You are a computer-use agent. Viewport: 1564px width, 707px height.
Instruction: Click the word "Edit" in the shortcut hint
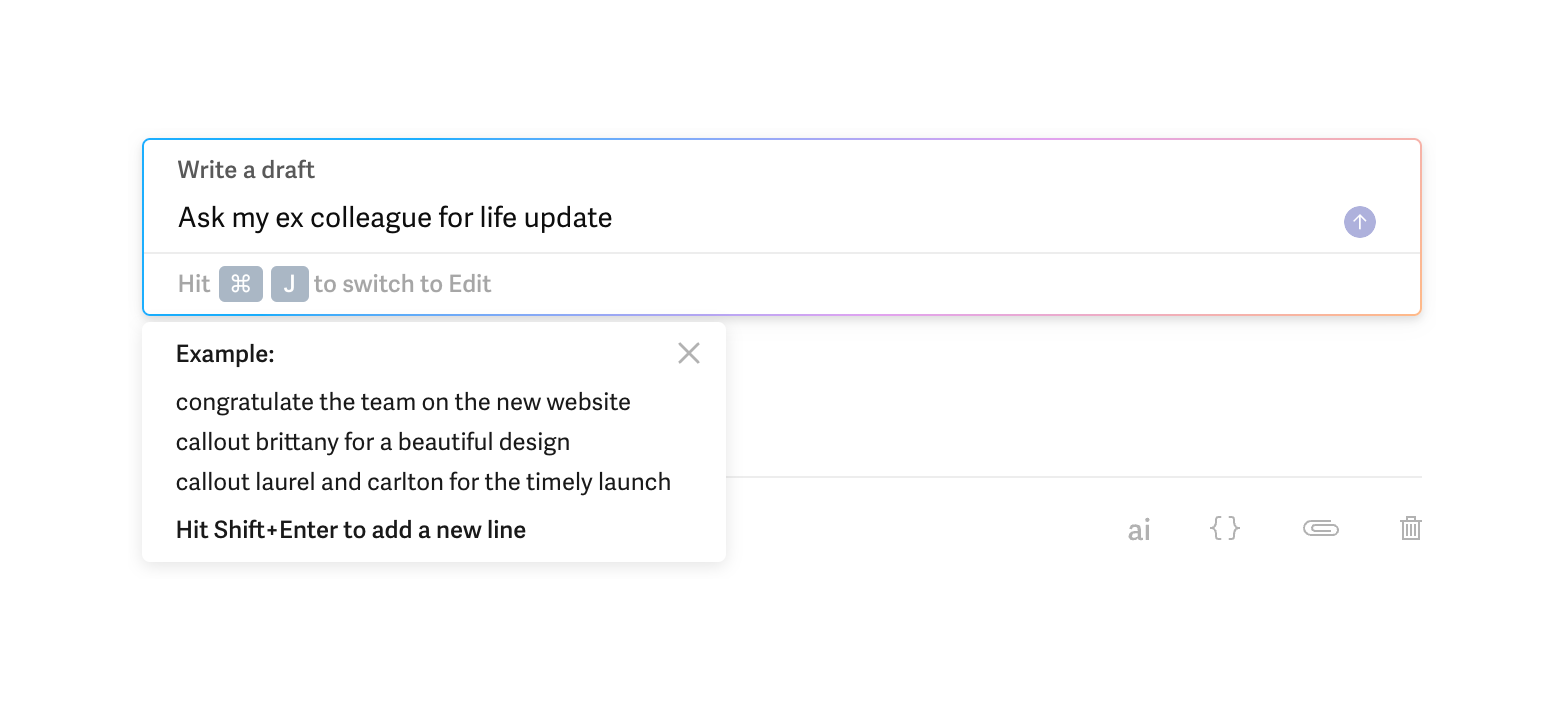click(469, 284)
